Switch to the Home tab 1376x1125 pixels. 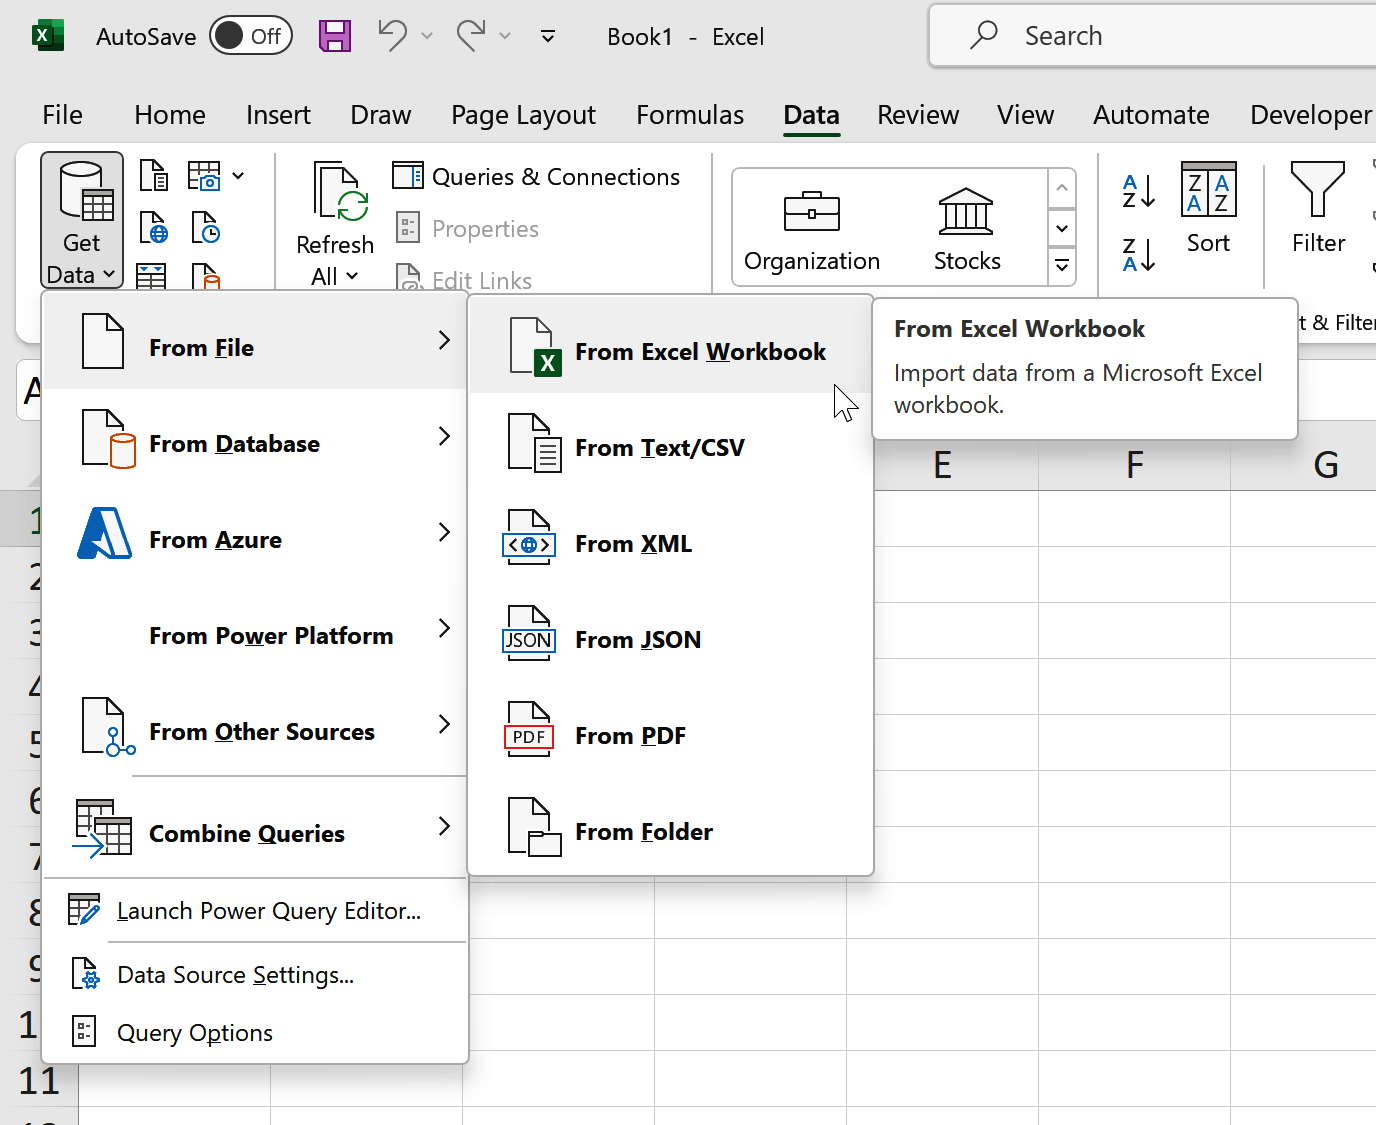coord(170,115)
